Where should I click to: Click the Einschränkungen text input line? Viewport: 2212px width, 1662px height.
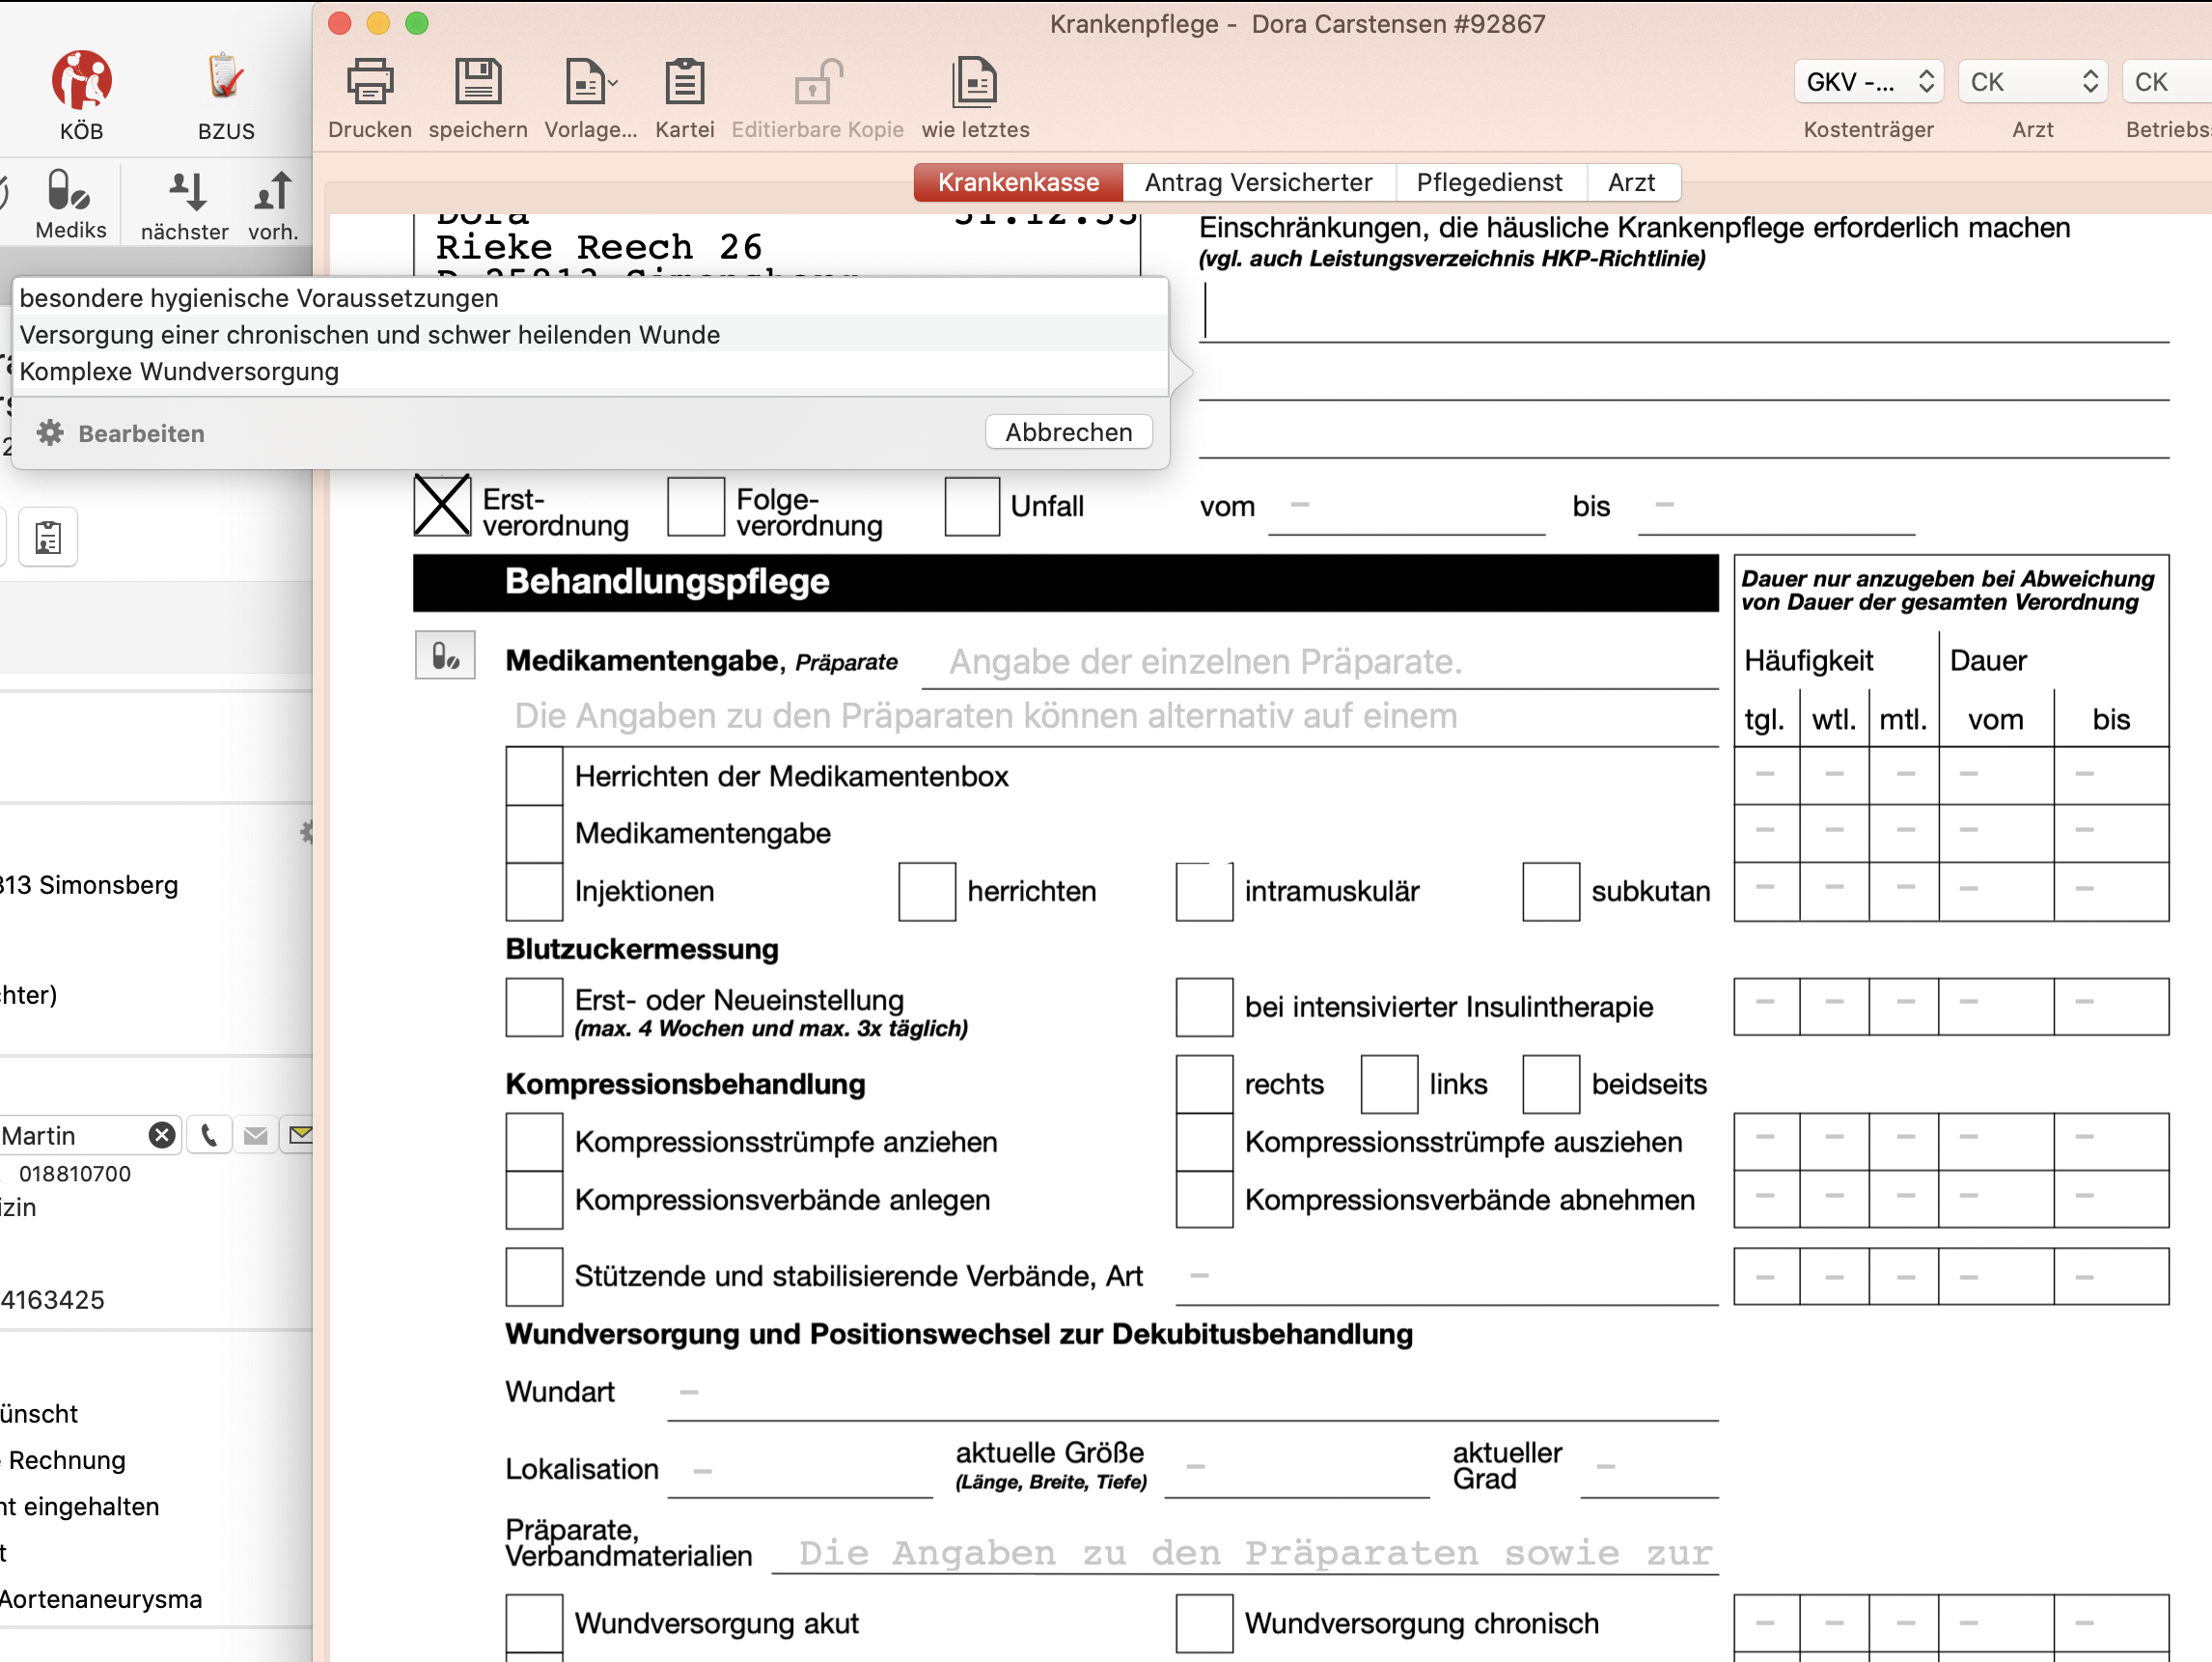(1684, 312)
